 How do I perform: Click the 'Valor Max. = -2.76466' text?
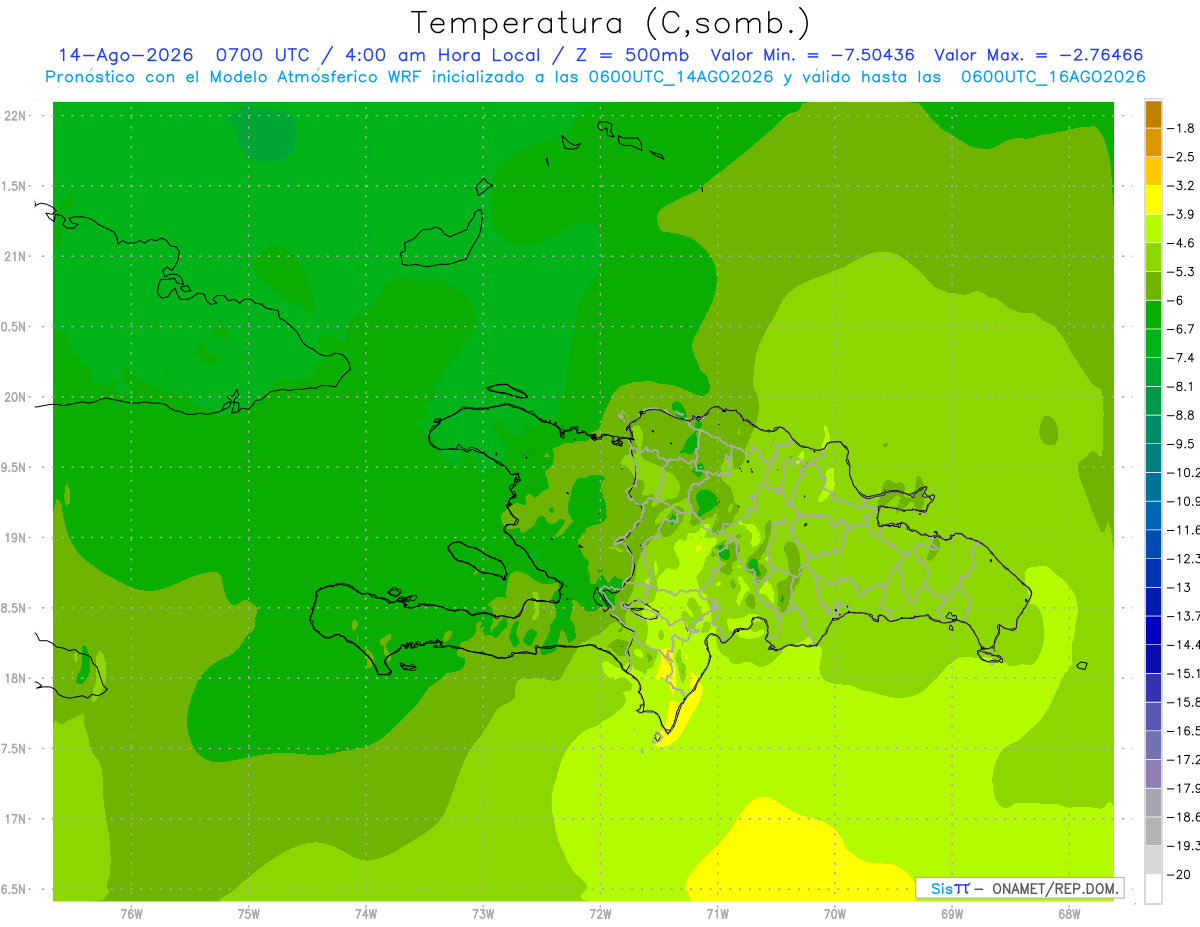point(1038,55)
